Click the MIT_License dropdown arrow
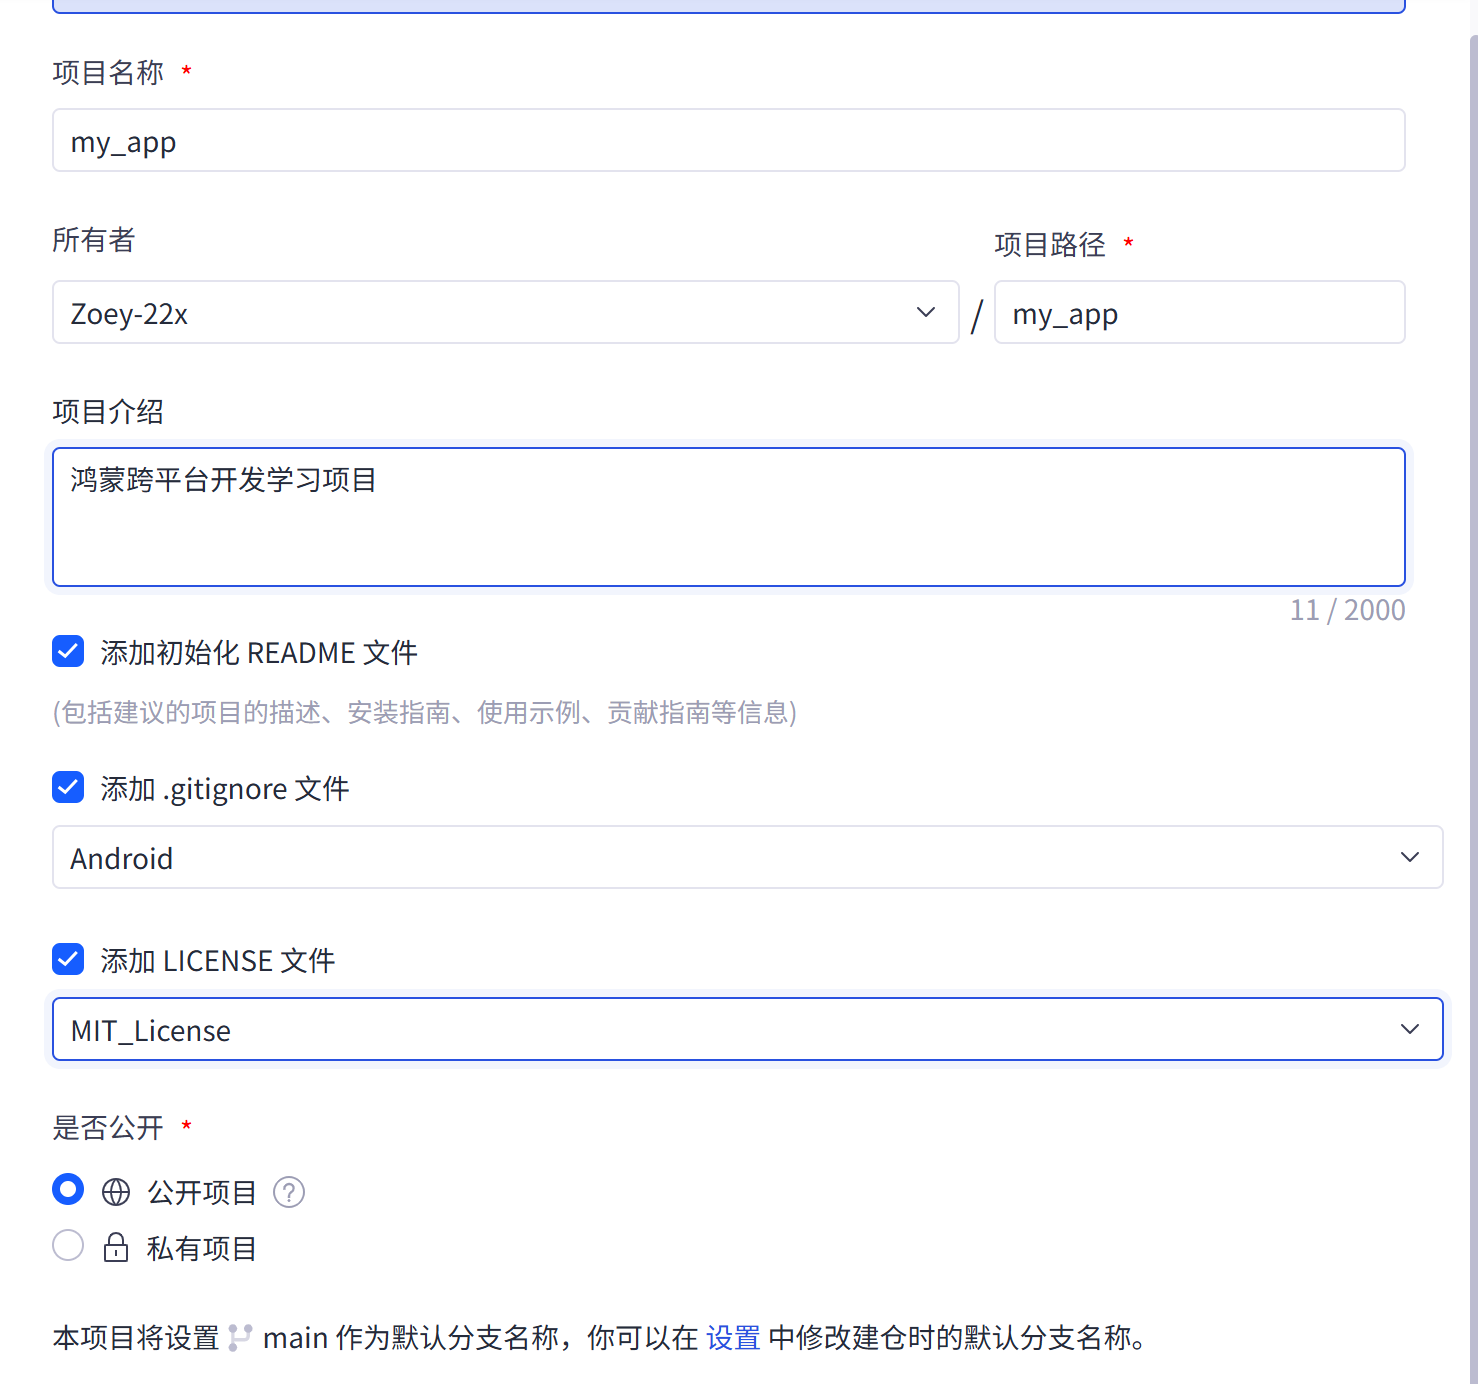Image resolution: width=1478 pixels, height=1384 pixels. [x=1410, y=1029]
